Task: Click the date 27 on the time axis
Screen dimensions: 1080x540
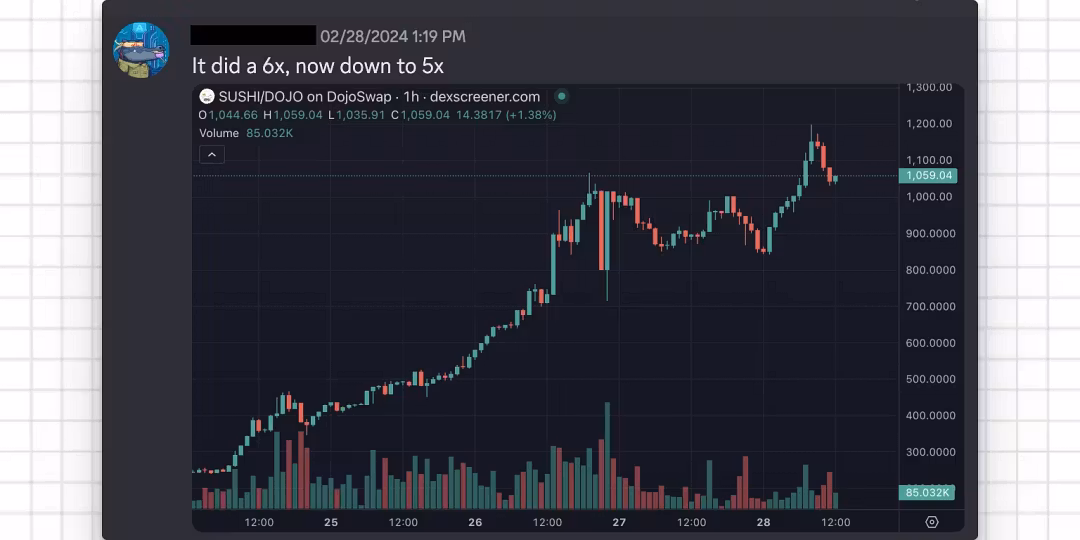Action: point(619,522)
